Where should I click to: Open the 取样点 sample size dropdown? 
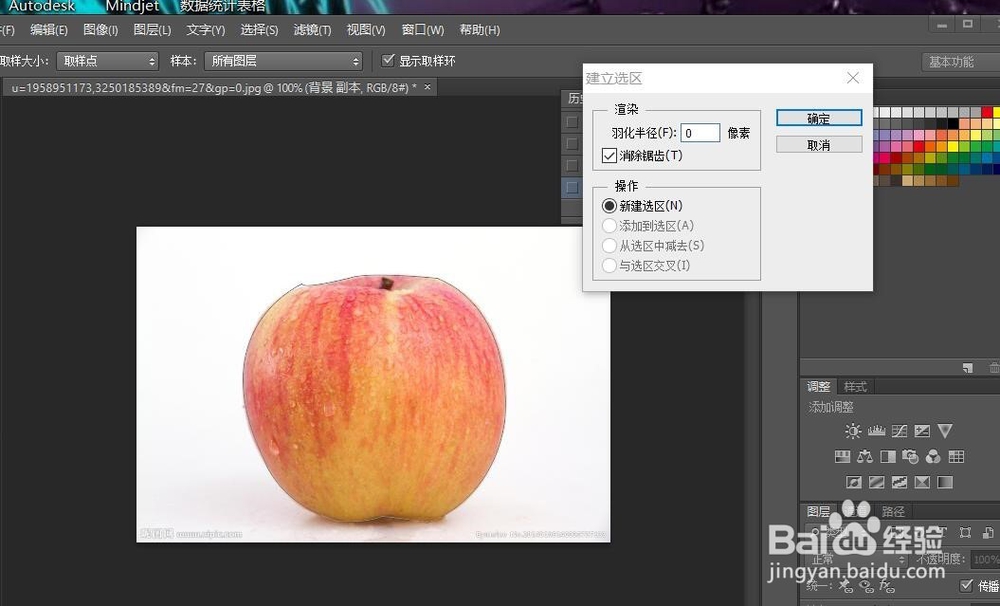(x=107, y=60)
